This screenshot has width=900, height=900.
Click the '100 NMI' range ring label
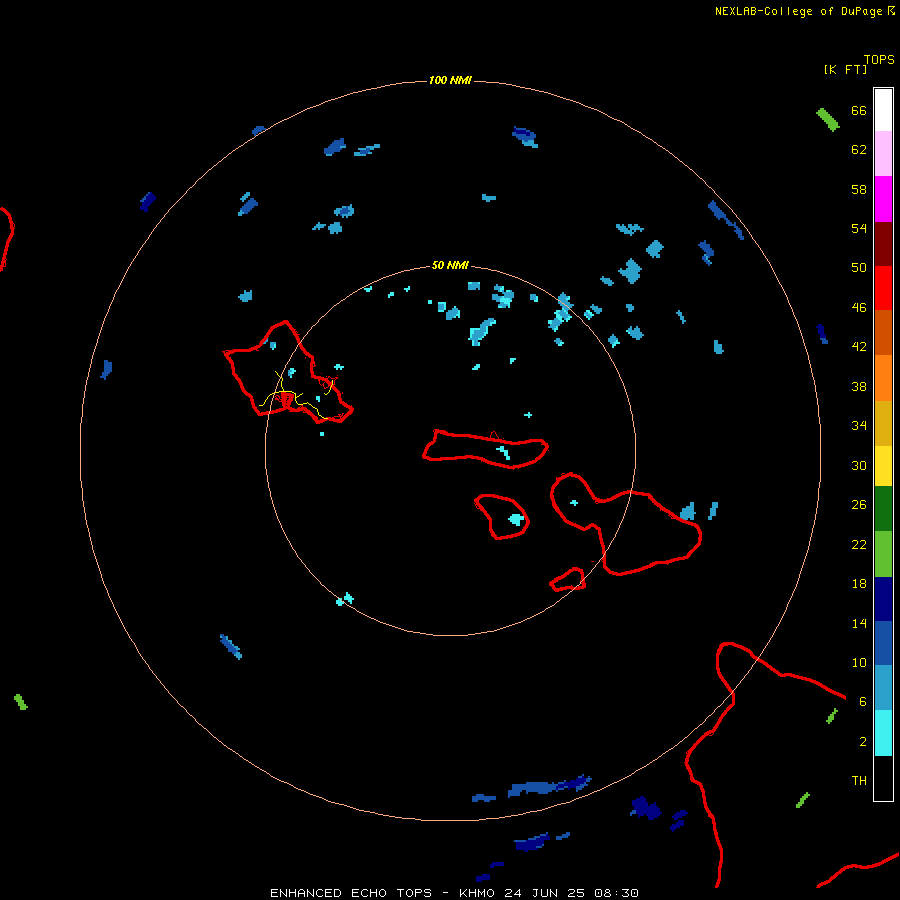coord(450,80)
